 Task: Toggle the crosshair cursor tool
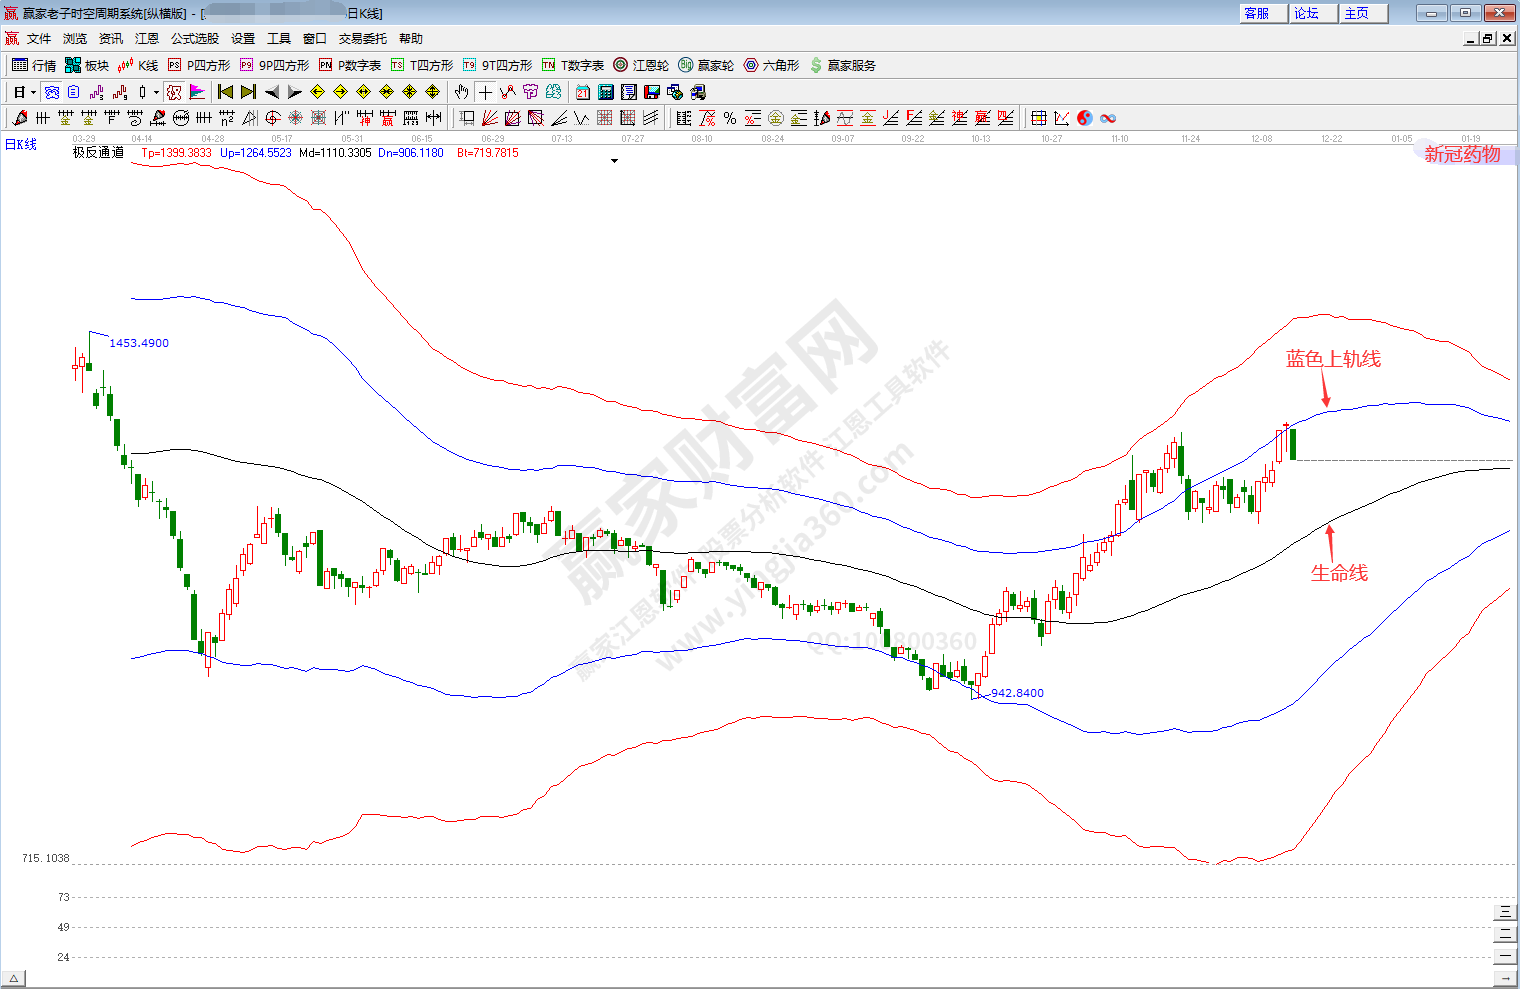coord(485,92)
